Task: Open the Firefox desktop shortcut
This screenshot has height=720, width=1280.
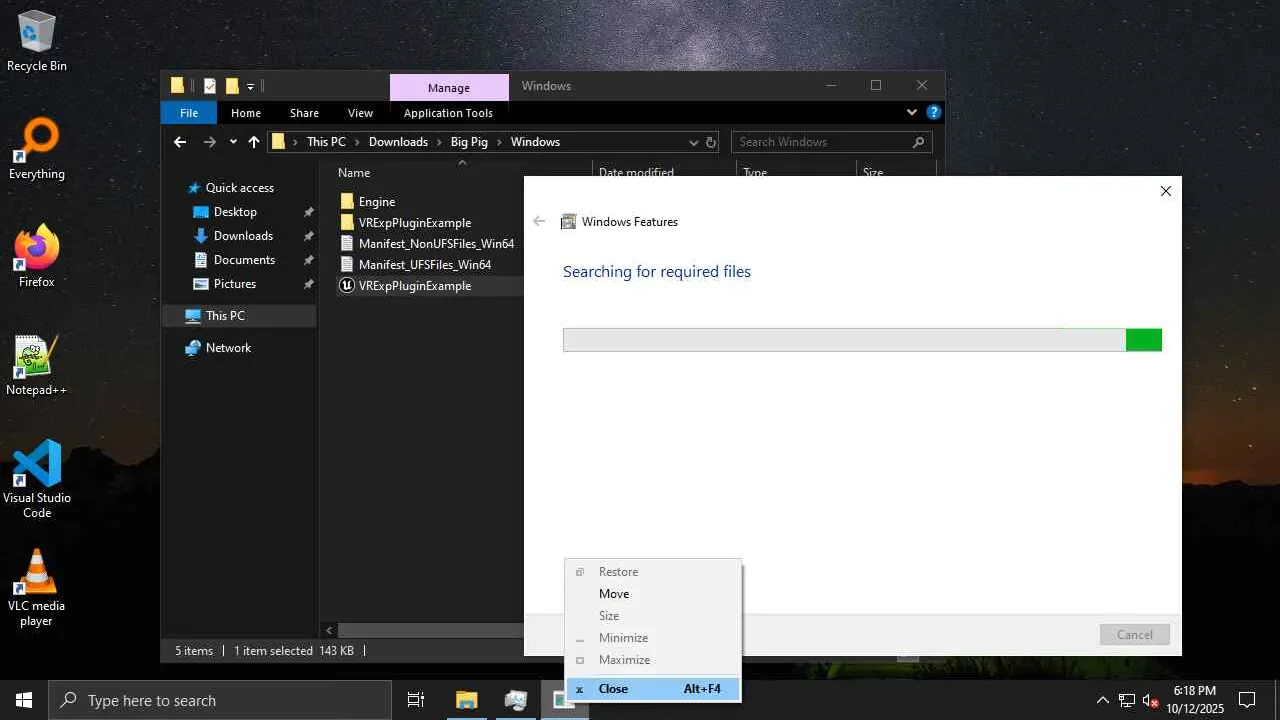Action: pos(37,257)
